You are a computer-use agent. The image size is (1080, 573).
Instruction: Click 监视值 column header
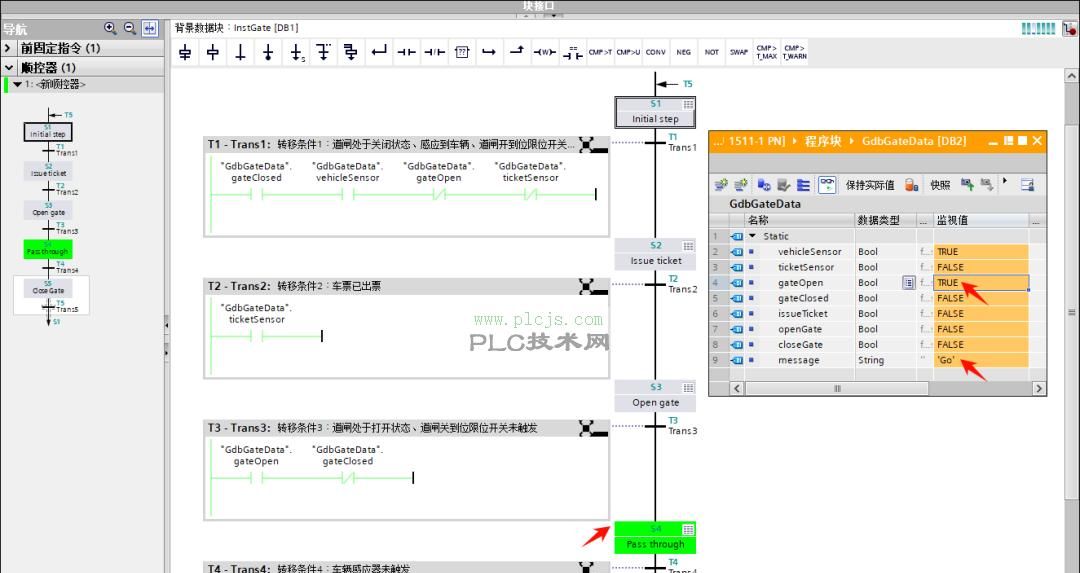click(x=982, y=220)
